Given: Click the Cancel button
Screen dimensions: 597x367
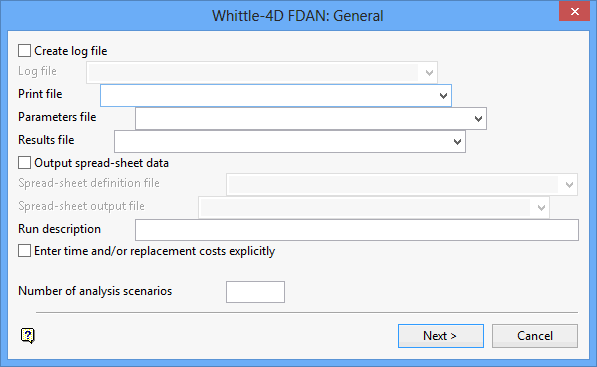Looking at the screenshot, I should point(535,336).
